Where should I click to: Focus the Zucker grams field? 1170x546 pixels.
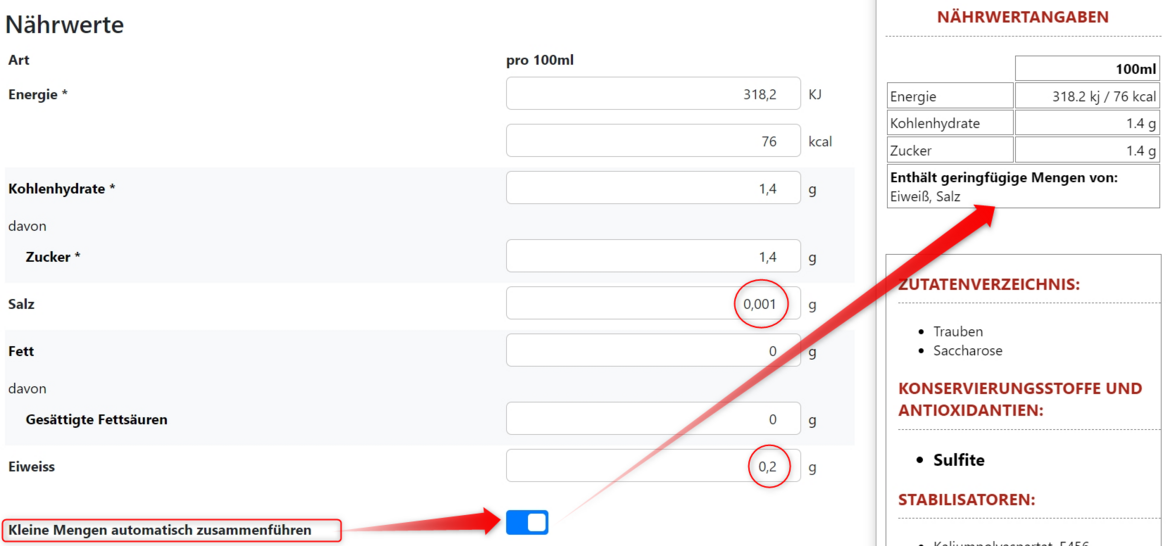pyautogui.click(x=653, y=257)
